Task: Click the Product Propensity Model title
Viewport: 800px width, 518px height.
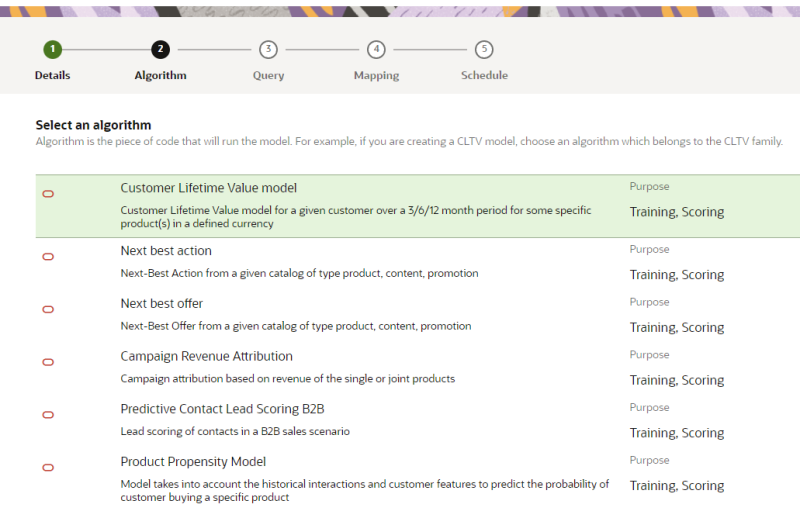Action: (193, 462)
